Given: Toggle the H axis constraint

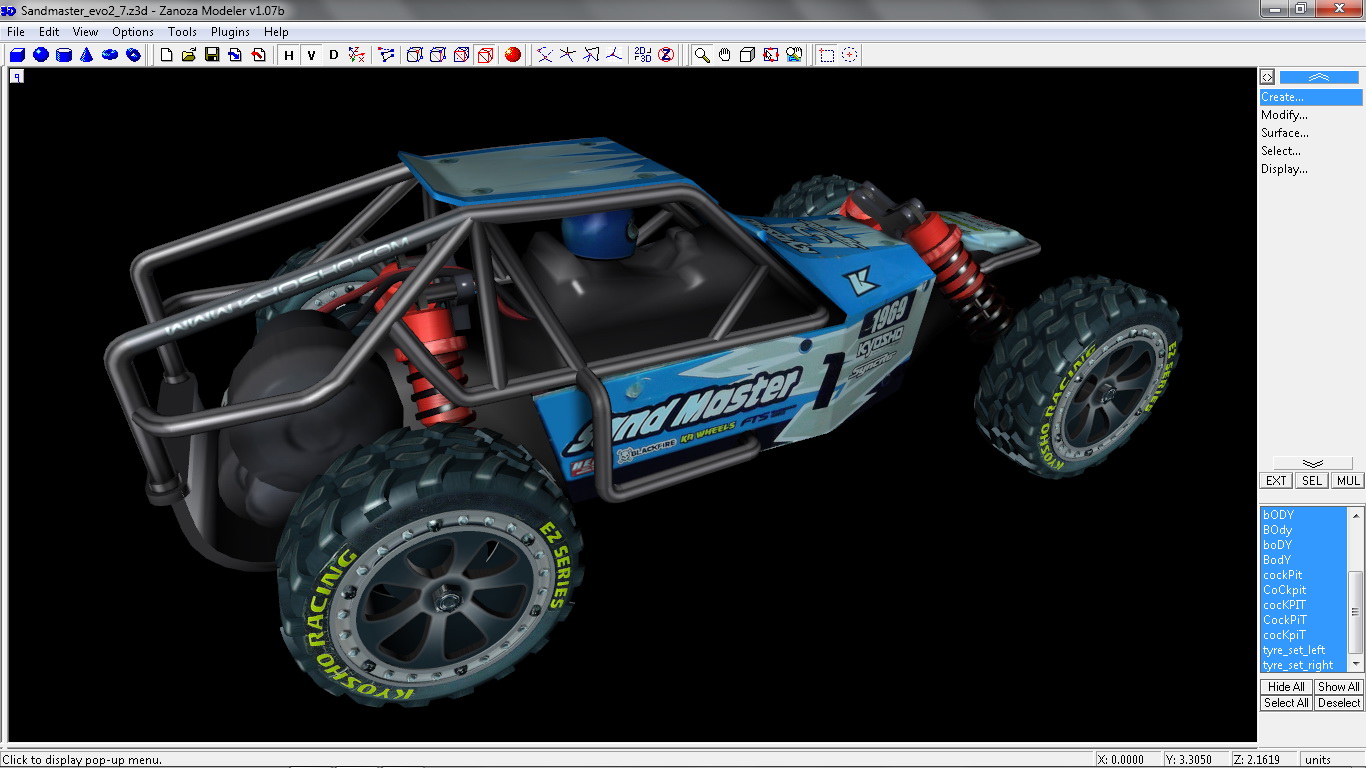Looking at the screenshot, I should click(x=289, y=55).
